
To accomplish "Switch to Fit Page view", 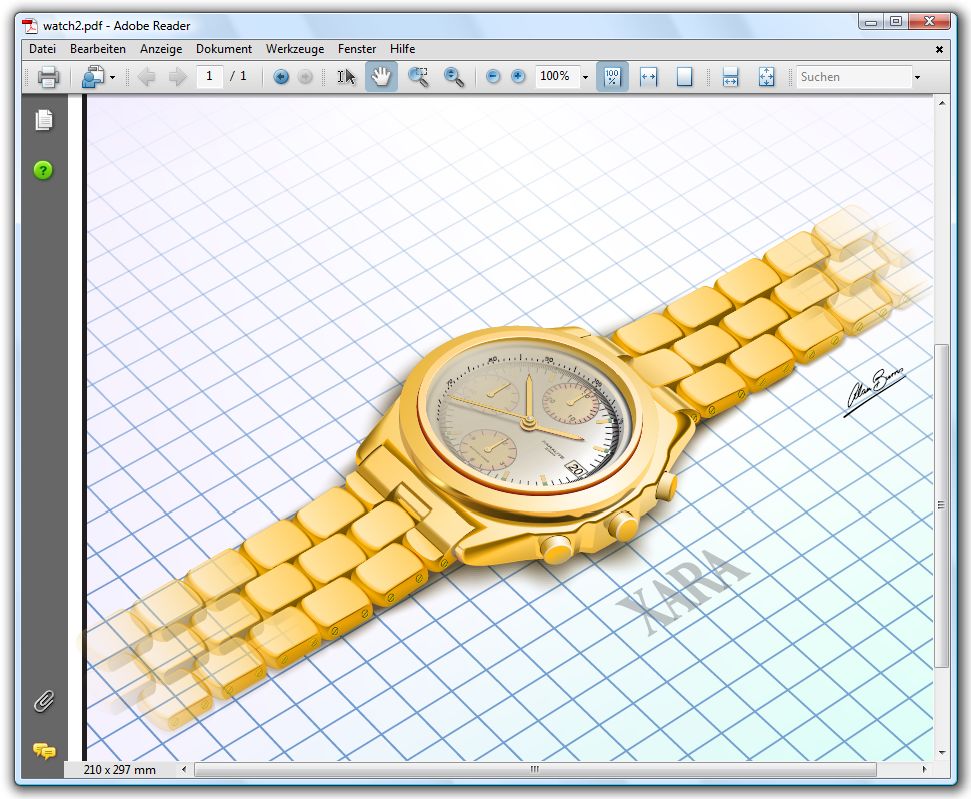I will coord(684,77).
